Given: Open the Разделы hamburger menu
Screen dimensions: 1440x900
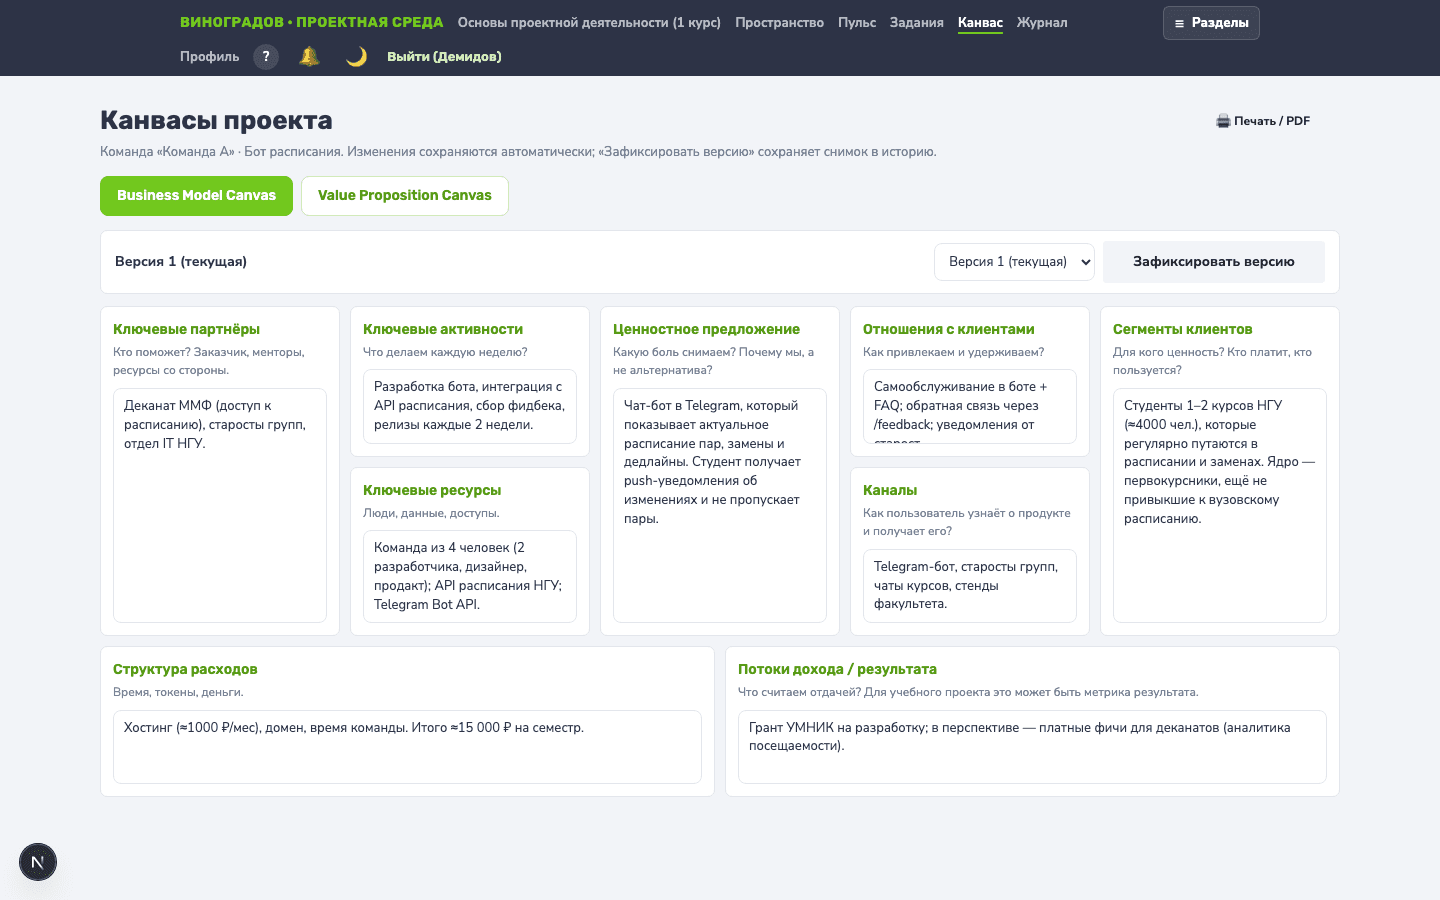Looking at the screenshot, I should (x=1211, y=23).
